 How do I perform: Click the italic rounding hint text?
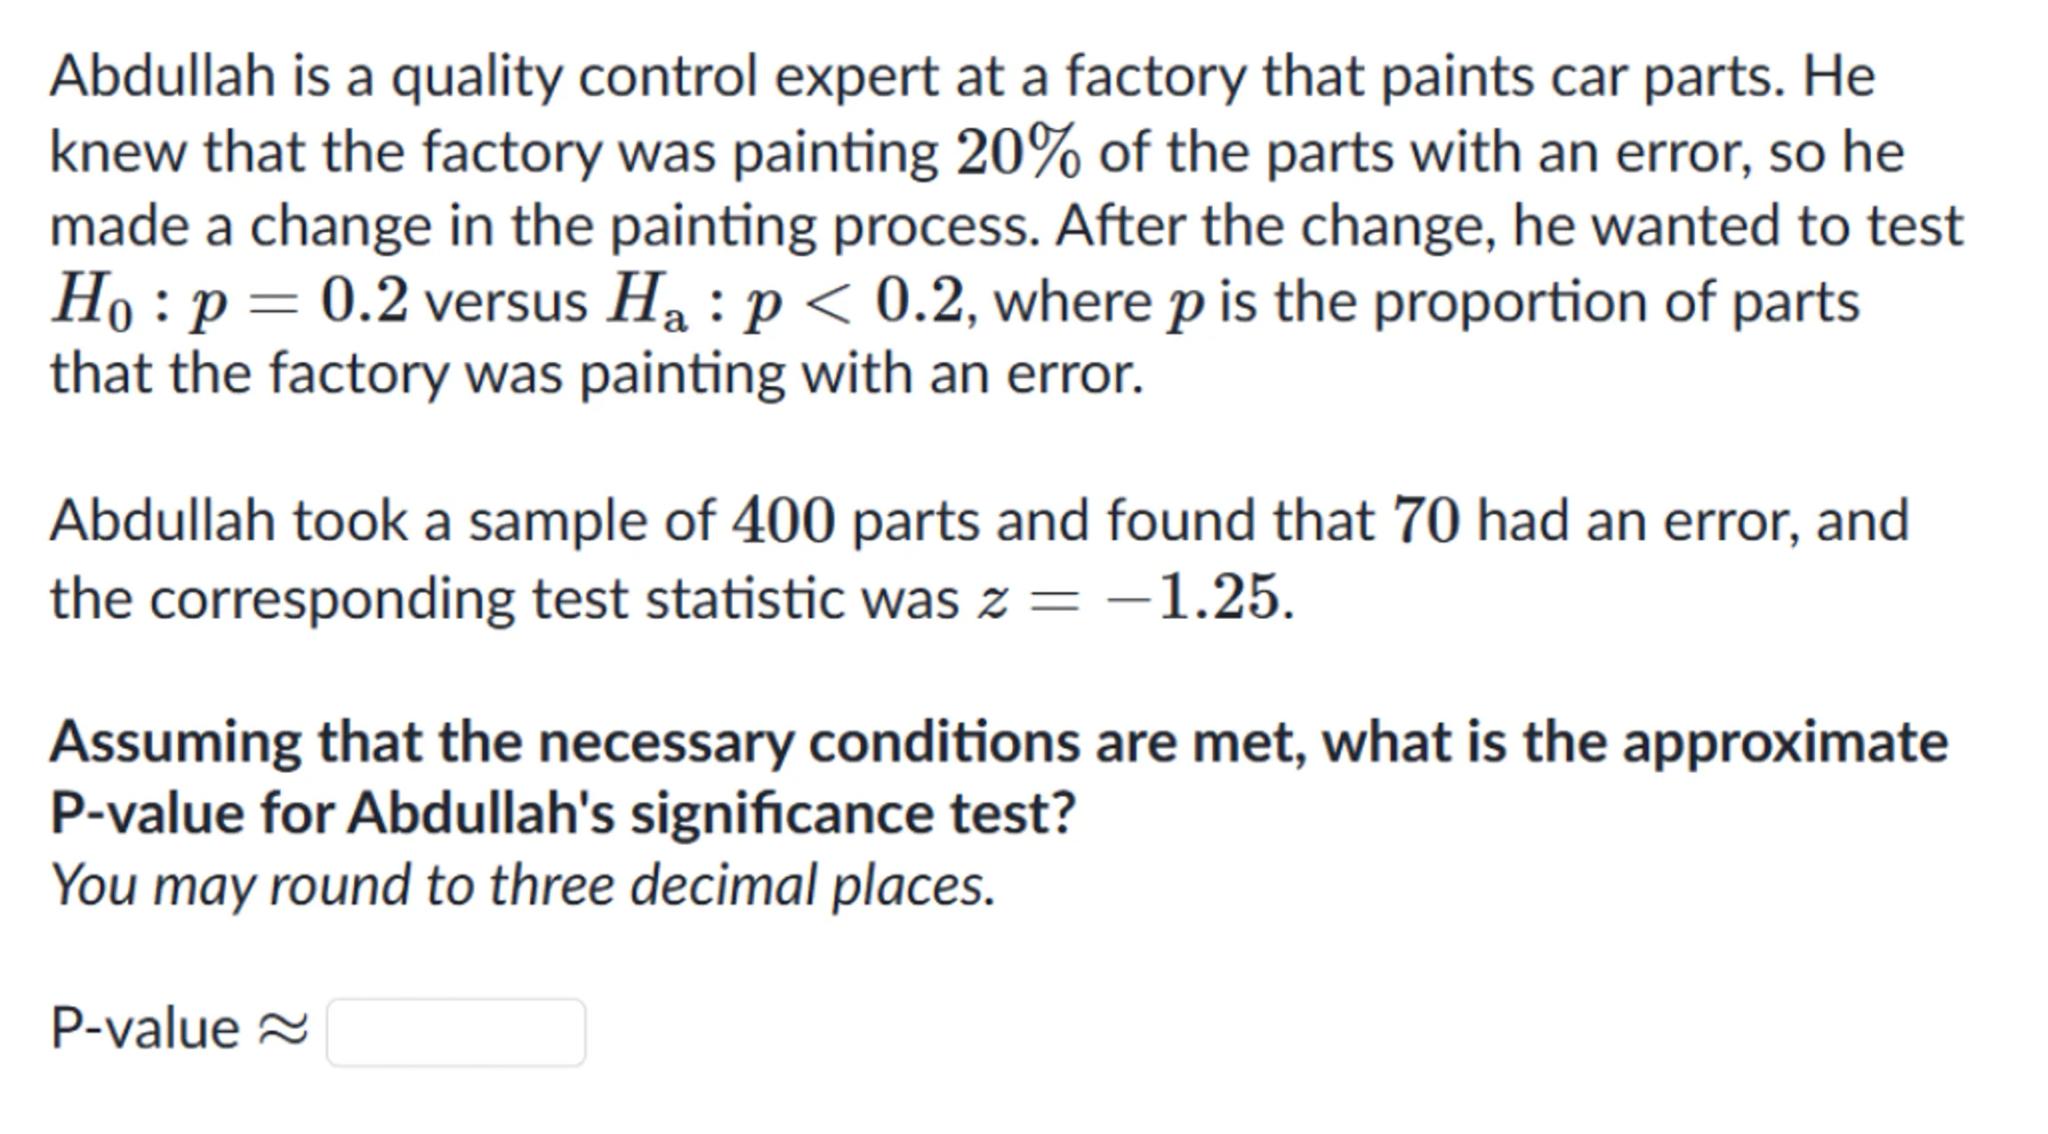(522, 886)
